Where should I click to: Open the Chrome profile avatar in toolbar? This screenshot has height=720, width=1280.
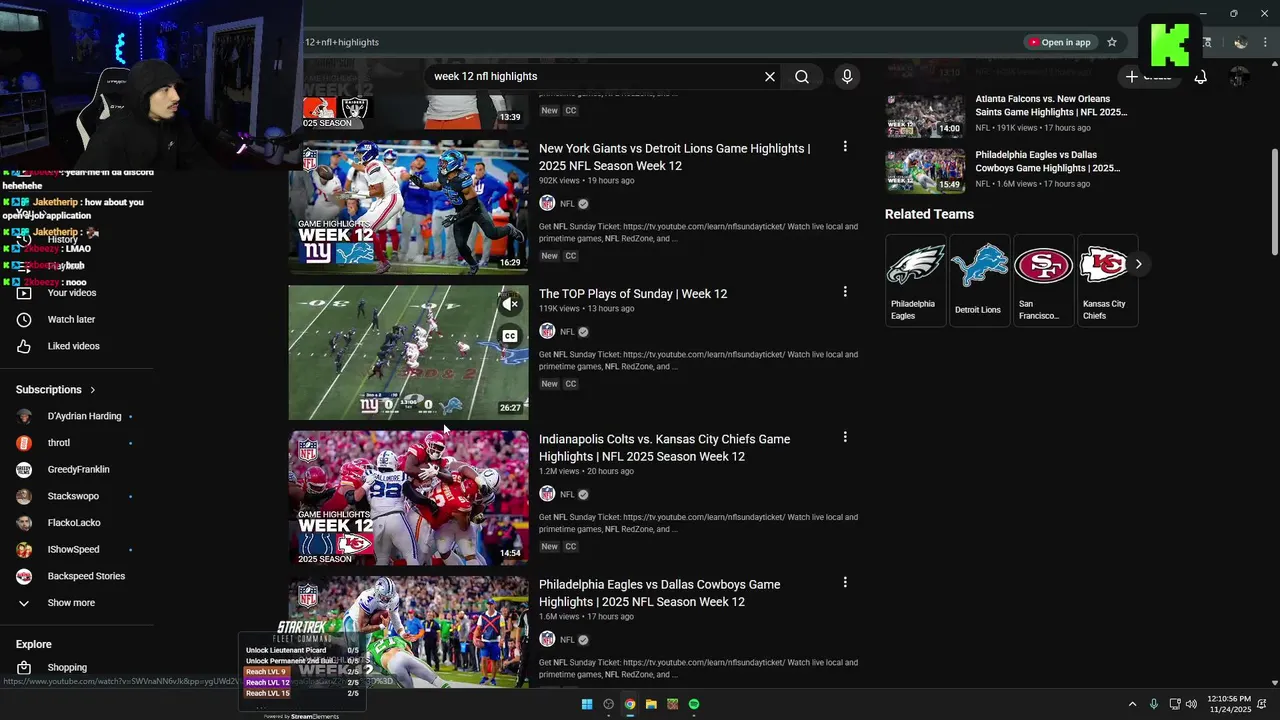1241,42
